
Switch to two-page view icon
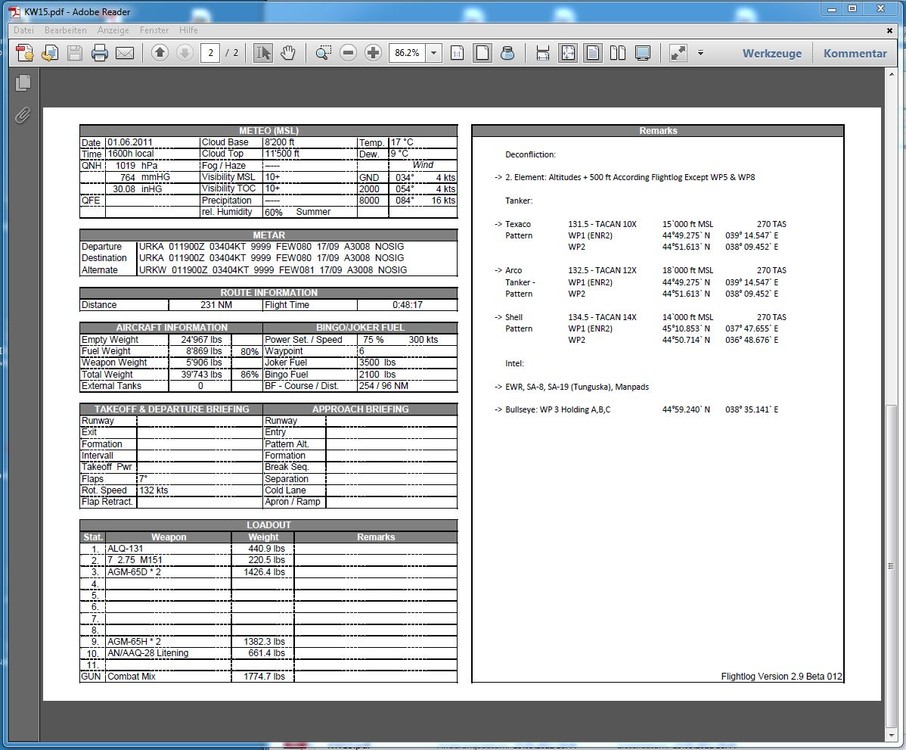(618, 53)
